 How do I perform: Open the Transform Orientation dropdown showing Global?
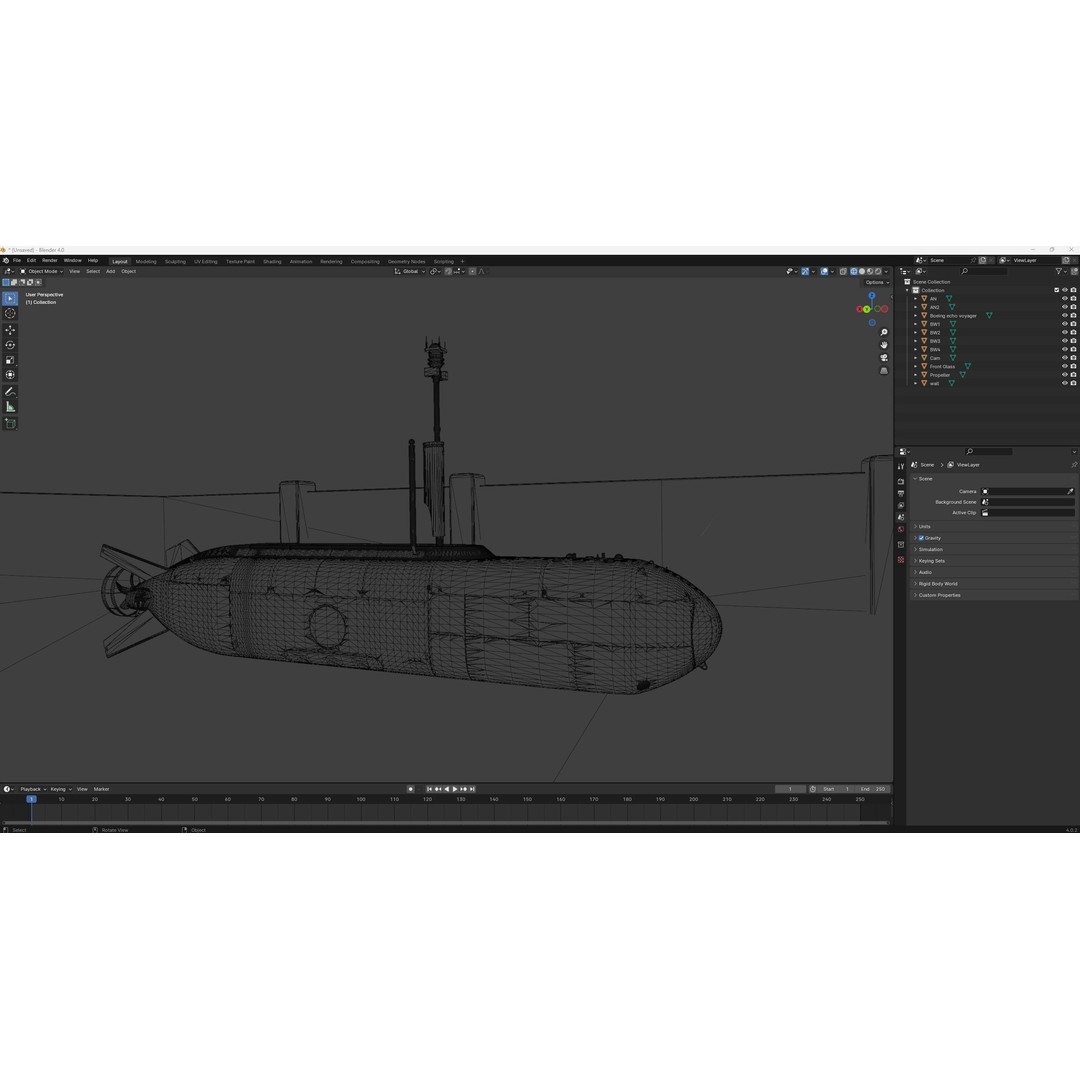coord(410,271)
